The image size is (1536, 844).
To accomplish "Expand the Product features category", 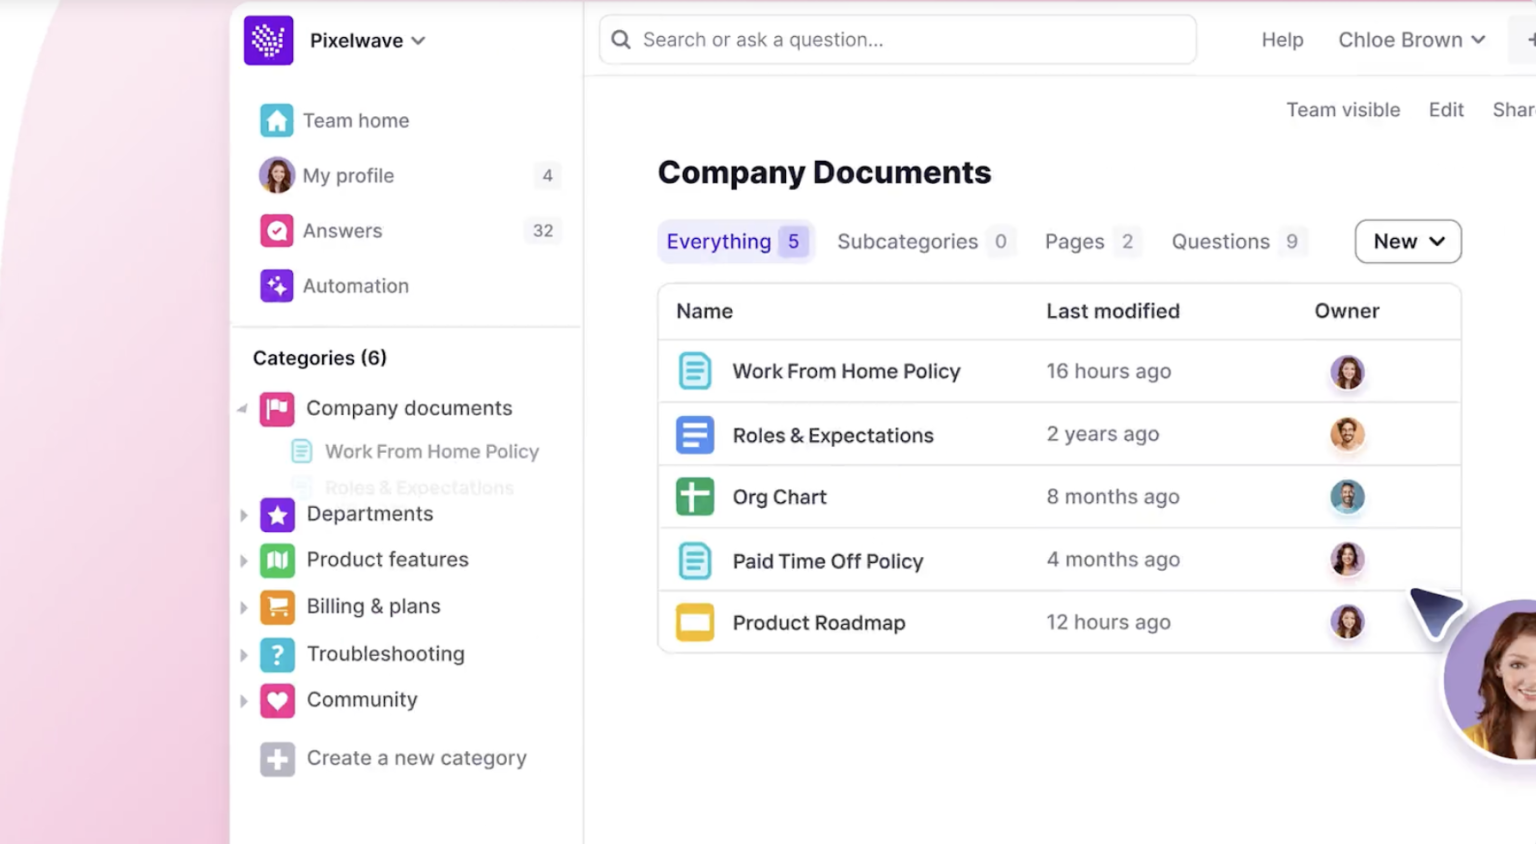I will coord(245,560).
